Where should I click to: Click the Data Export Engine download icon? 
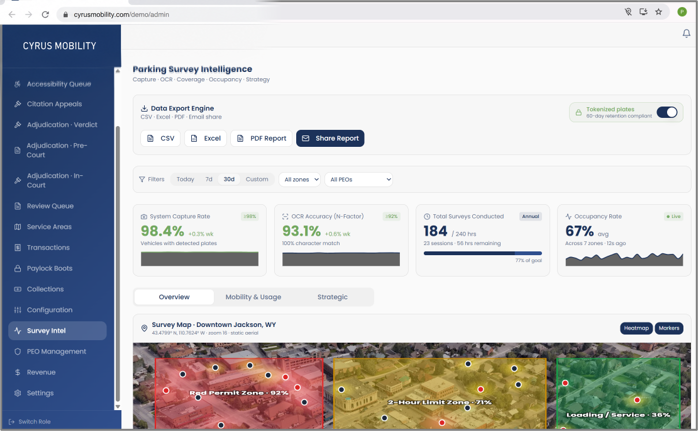[144, 108]
